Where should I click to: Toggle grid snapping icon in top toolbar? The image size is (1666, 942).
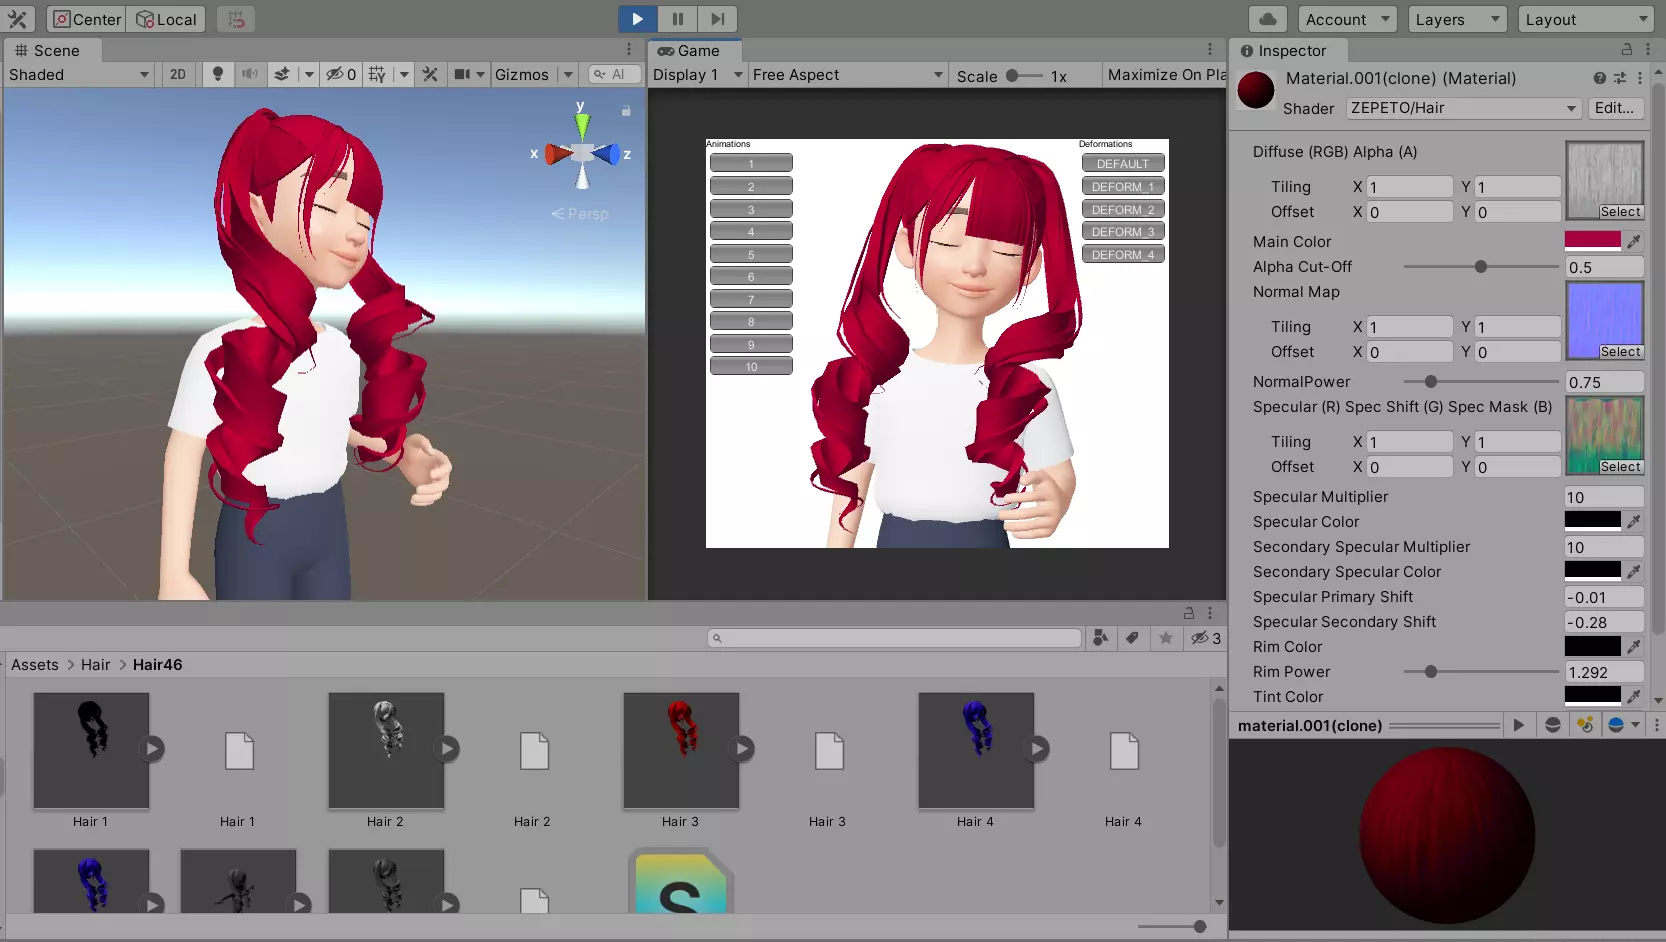click(x=236, y=19)
